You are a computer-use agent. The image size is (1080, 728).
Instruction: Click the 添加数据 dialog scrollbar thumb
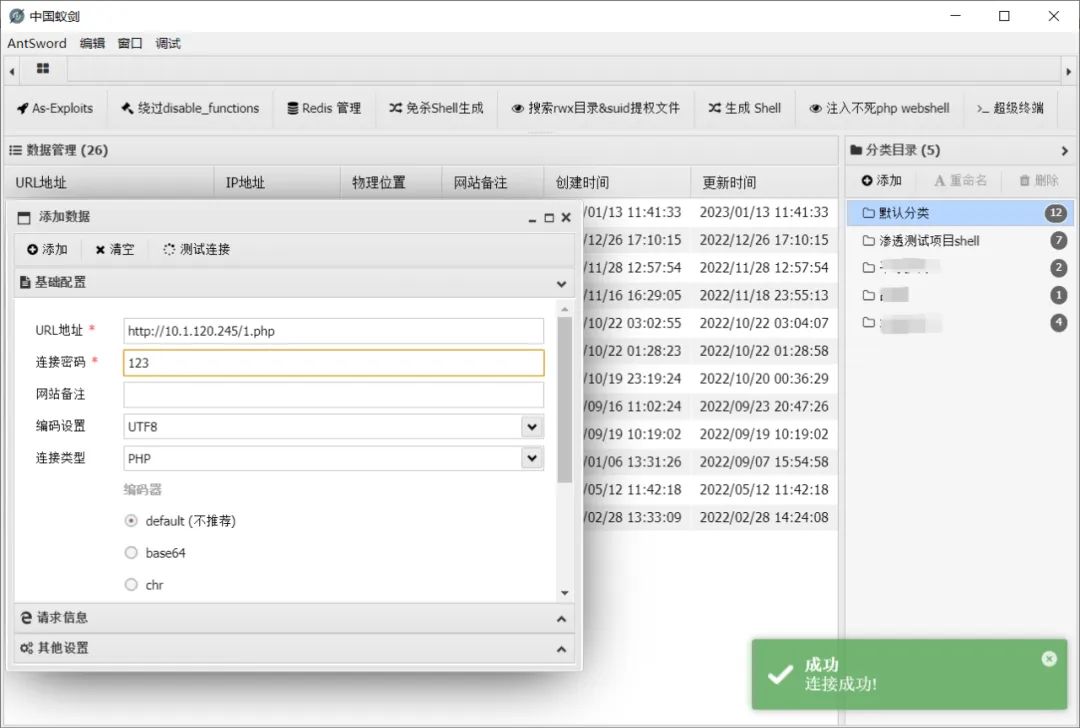(565, 399)
